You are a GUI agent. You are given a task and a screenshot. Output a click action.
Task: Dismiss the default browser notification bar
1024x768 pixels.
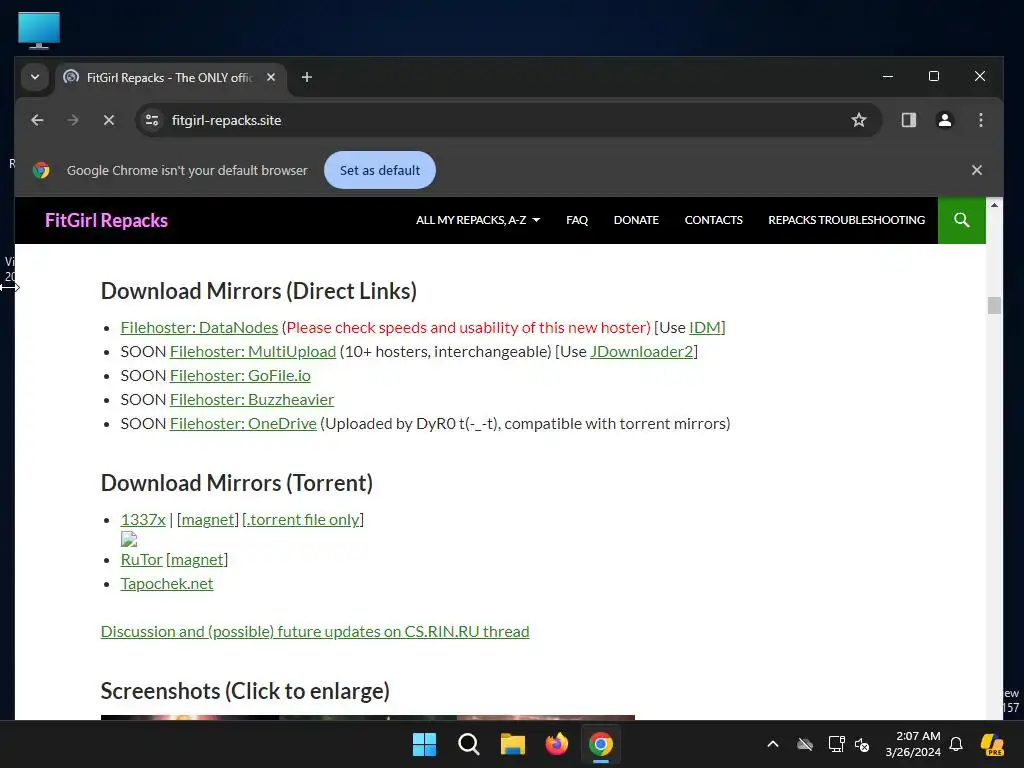(976, 170)
